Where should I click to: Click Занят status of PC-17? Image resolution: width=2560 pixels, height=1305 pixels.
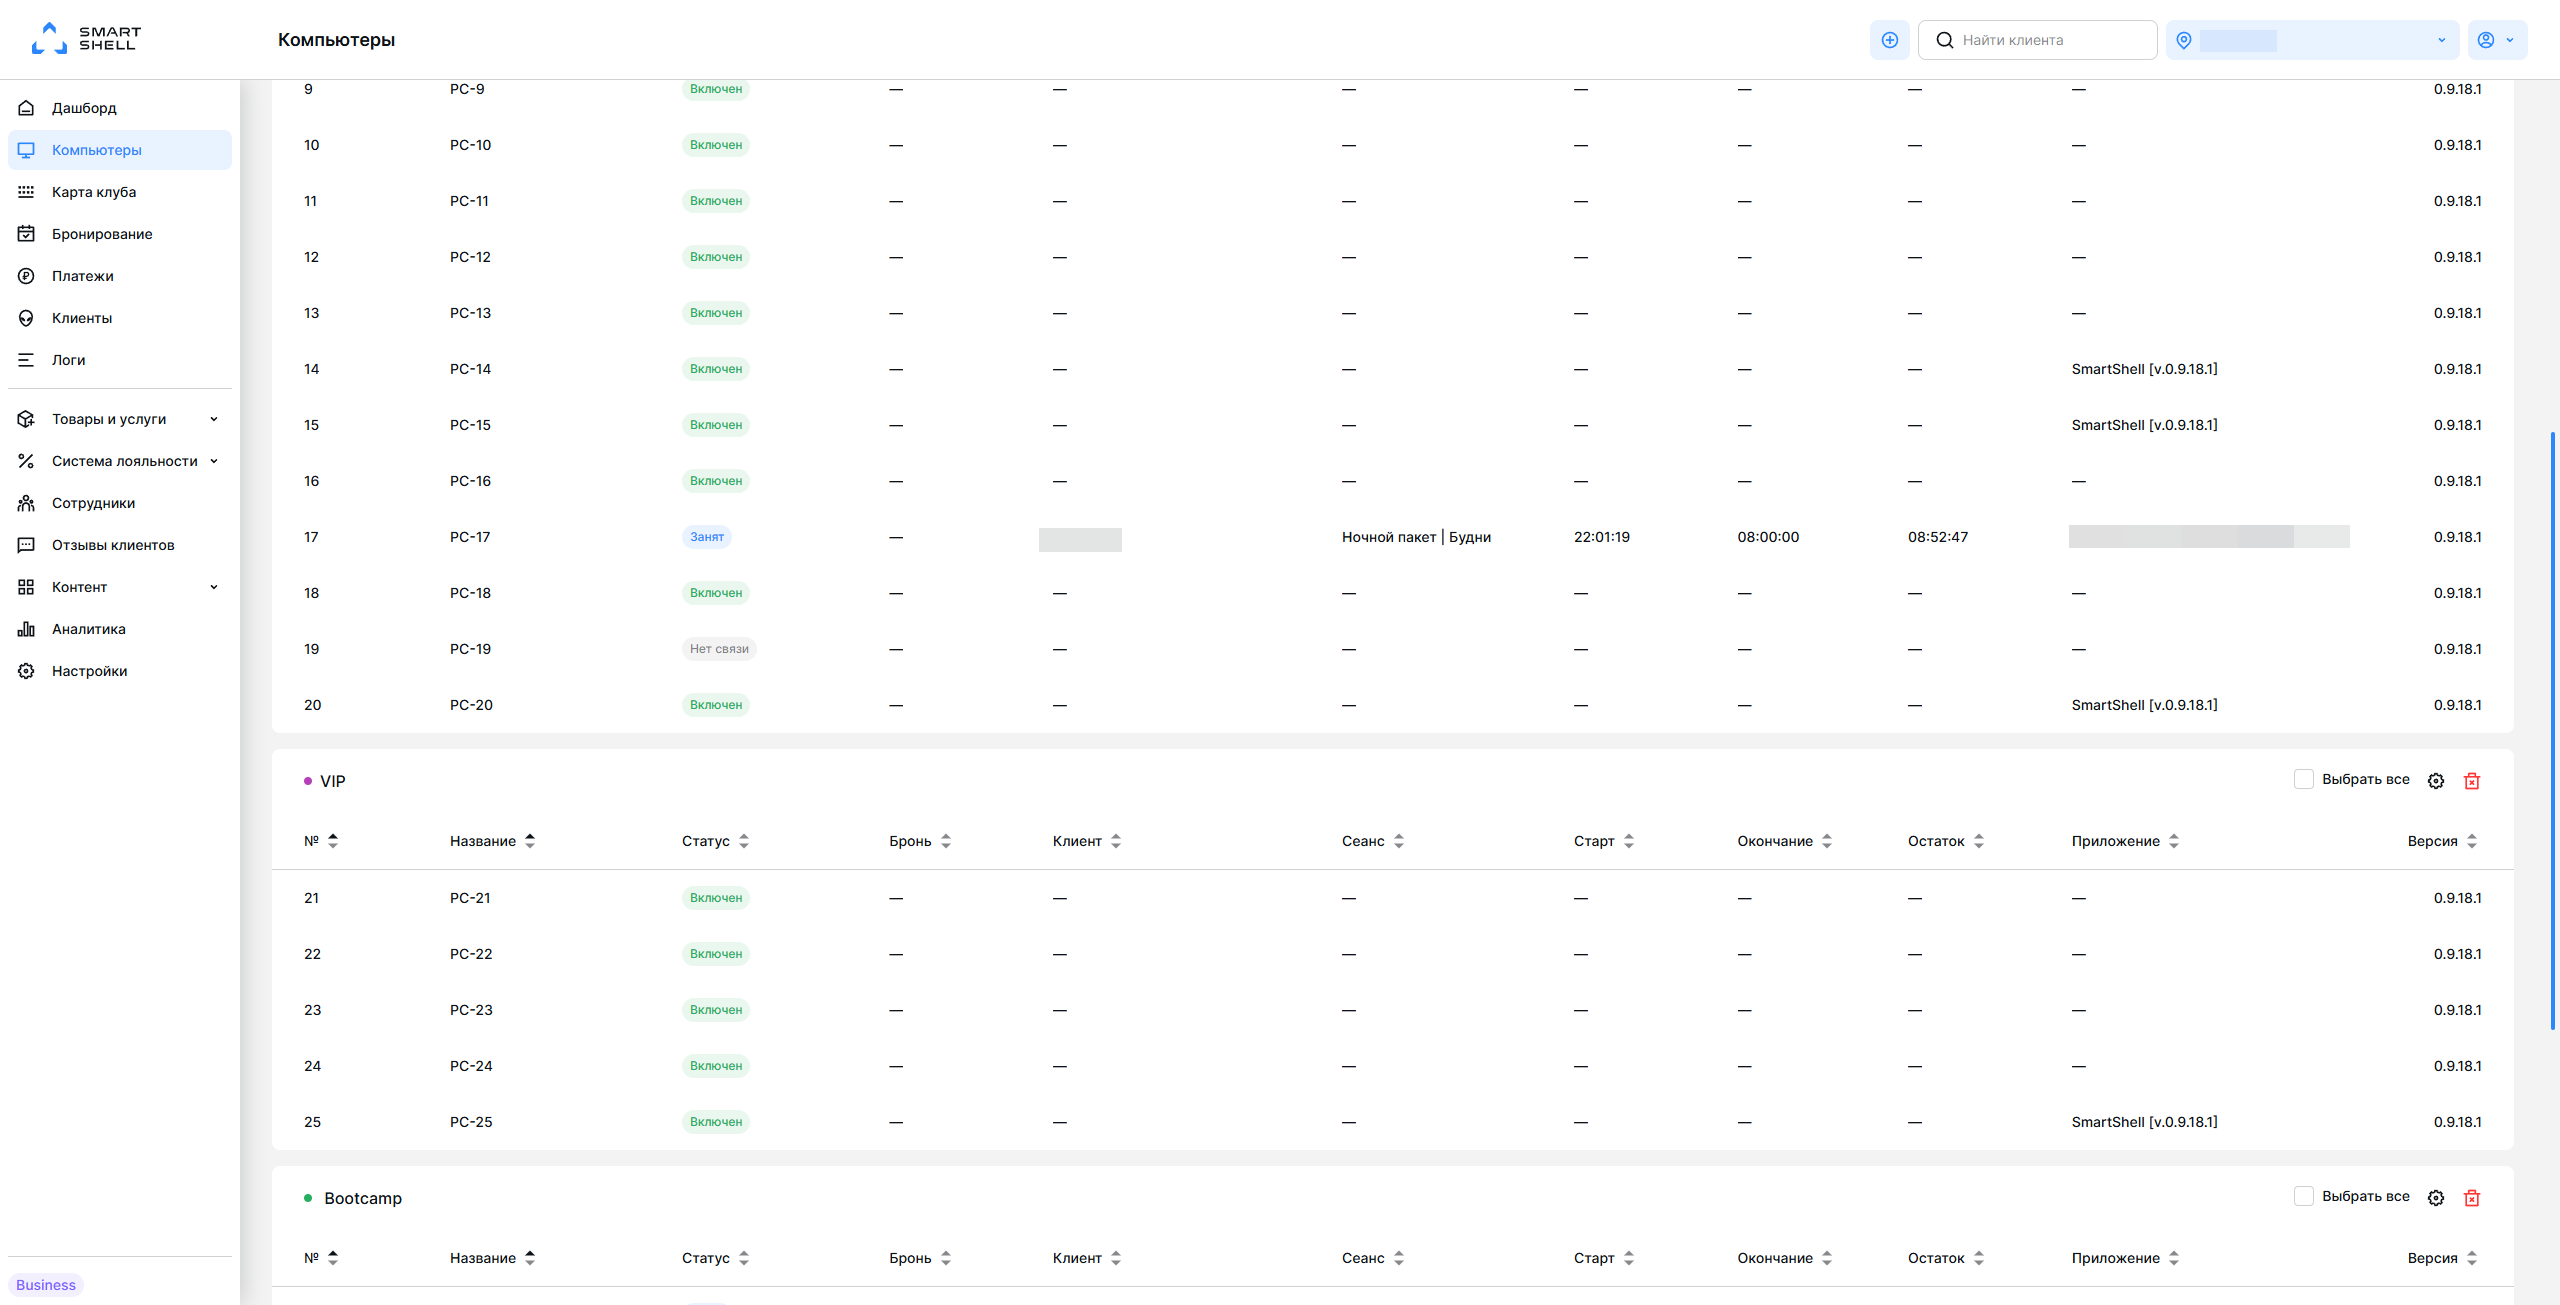pyautogui.click(x=706, y=537)
